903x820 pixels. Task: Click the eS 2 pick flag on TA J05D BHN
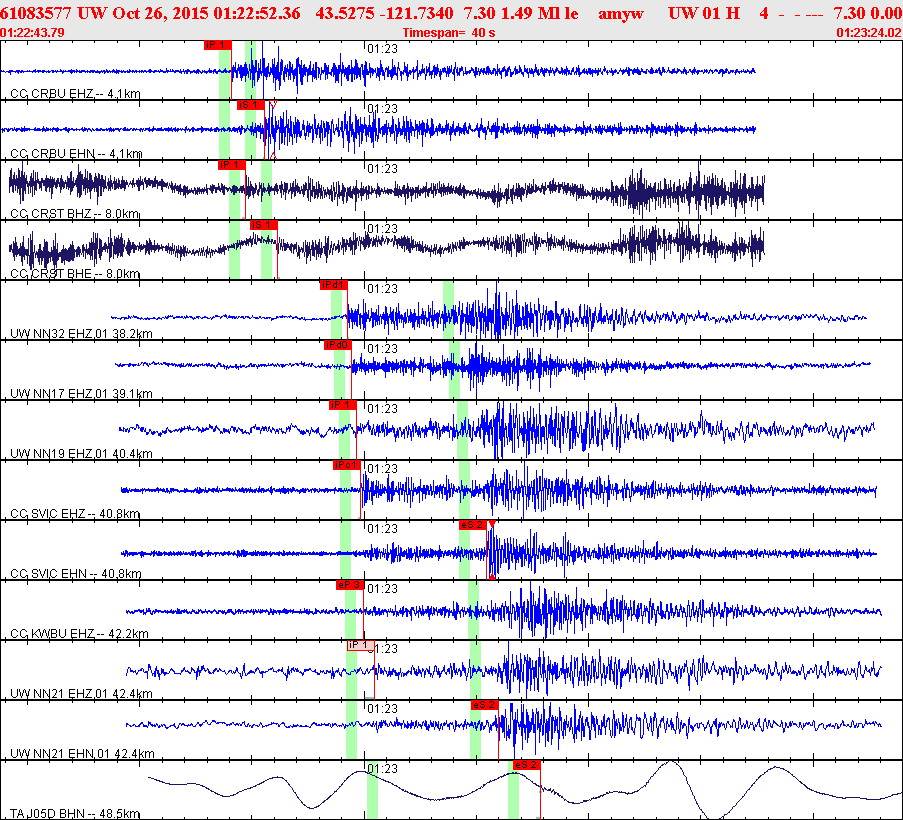[526, 765]
